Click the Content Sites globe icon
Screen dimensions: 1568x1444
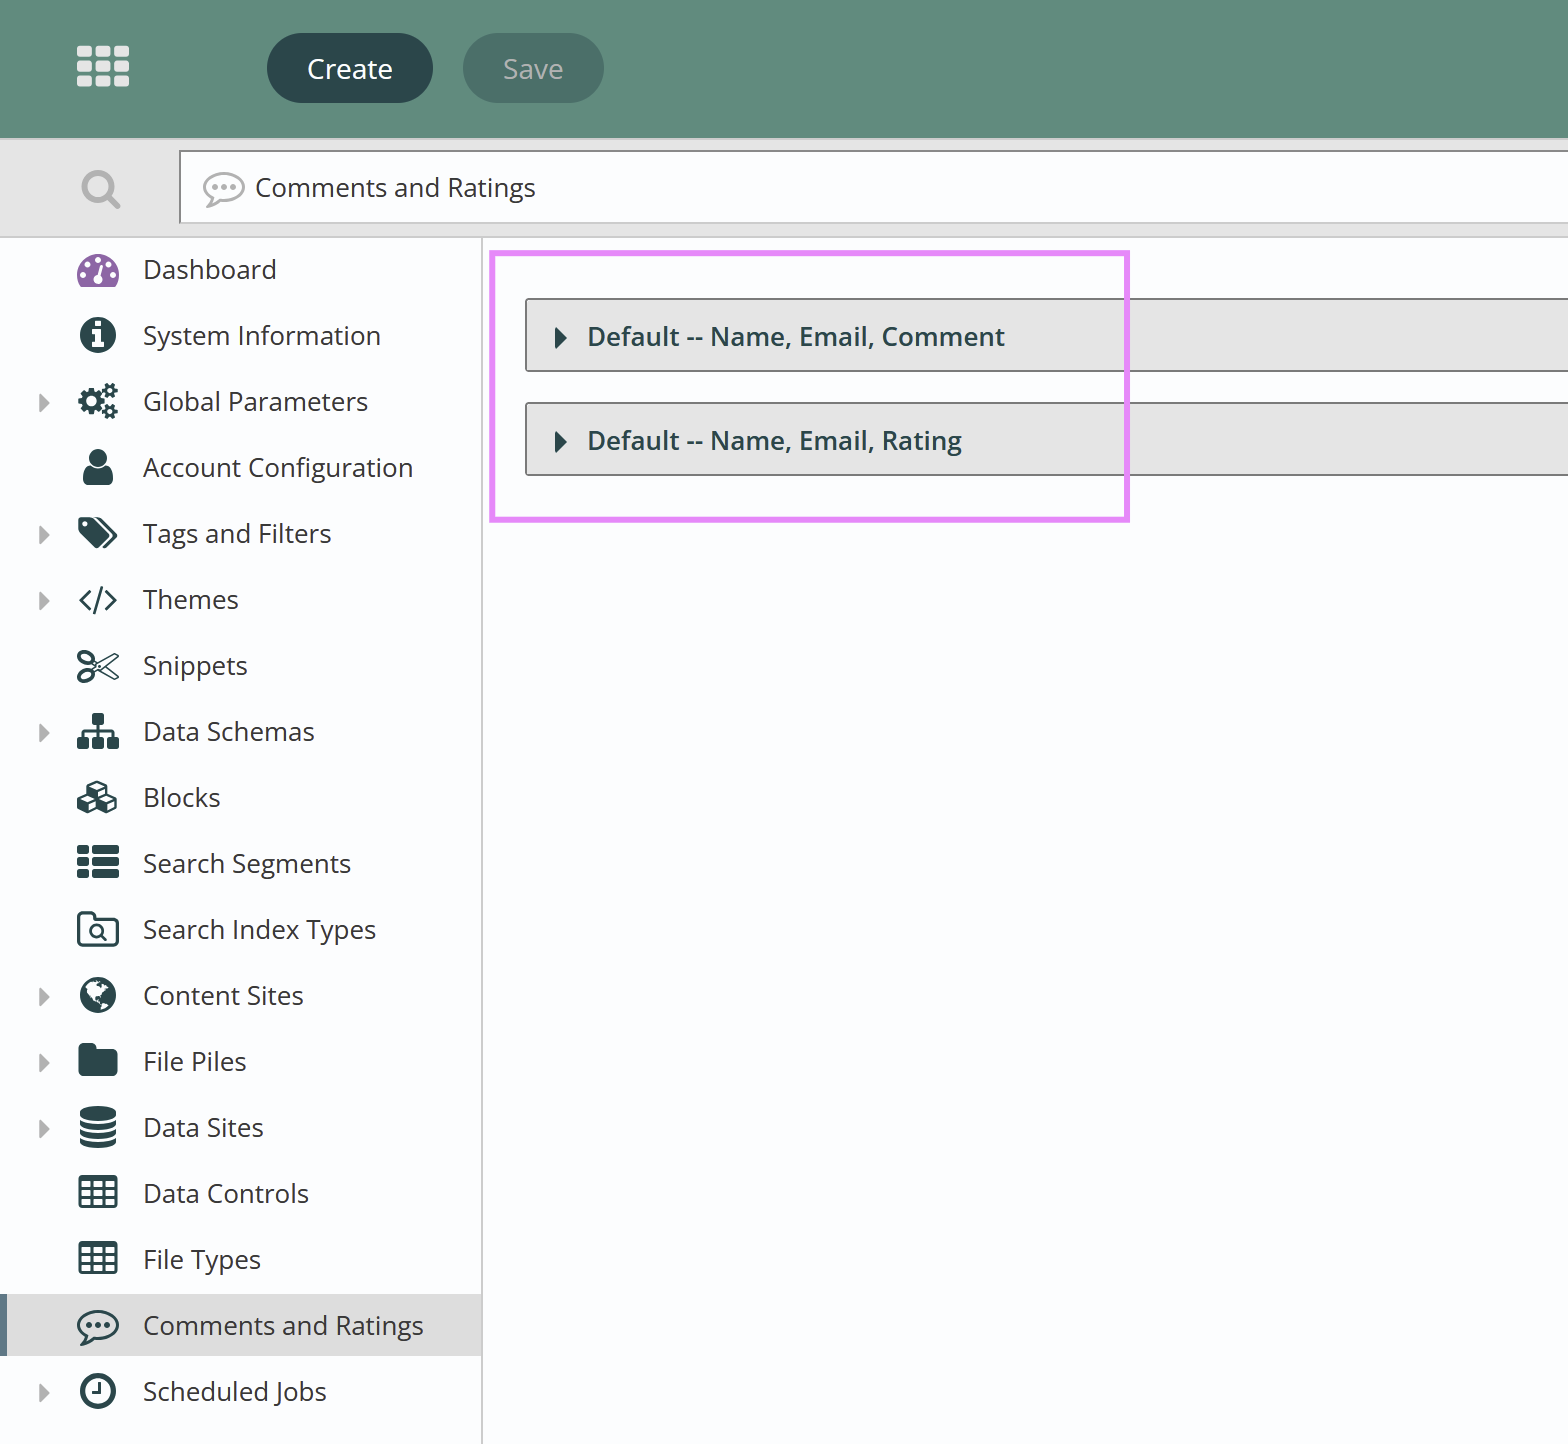tap(98, 995)
